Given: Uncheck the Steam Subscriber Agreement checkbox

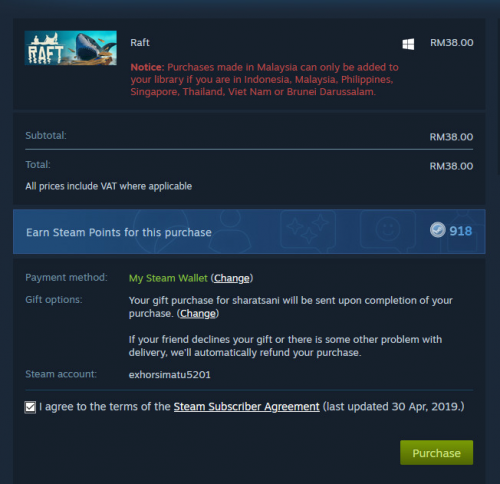Looking at the screenshot, I should click(x=30, y=407).
